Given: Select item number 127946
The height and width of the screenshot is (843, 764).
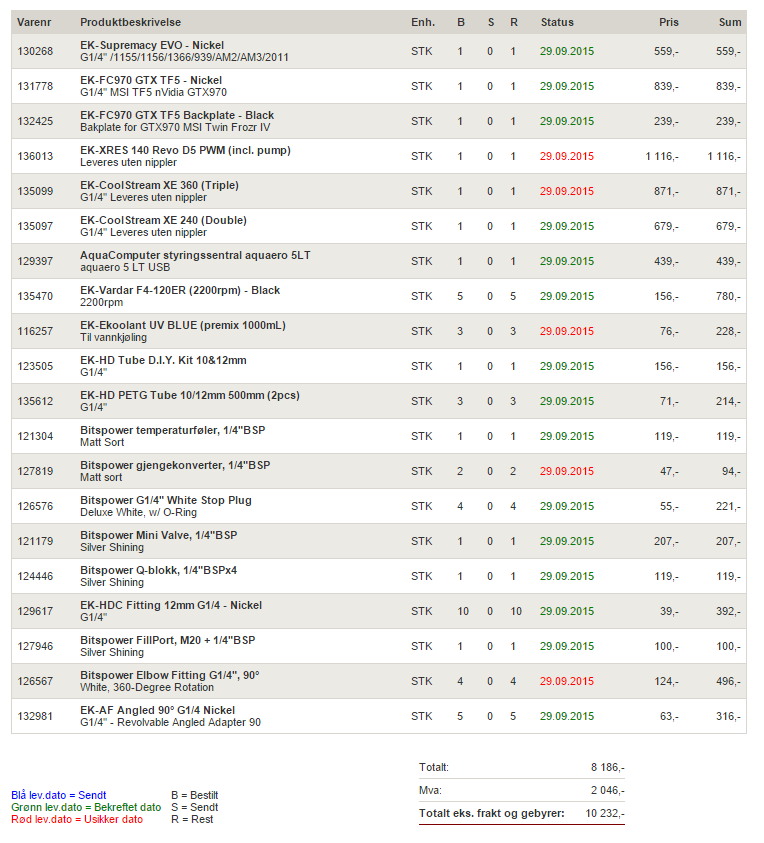Looking at the screenshot, I should [35, 646].
